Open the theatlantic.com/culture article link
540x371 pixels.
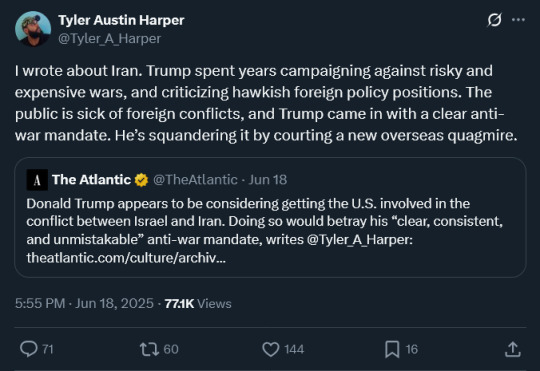point(126,258)
